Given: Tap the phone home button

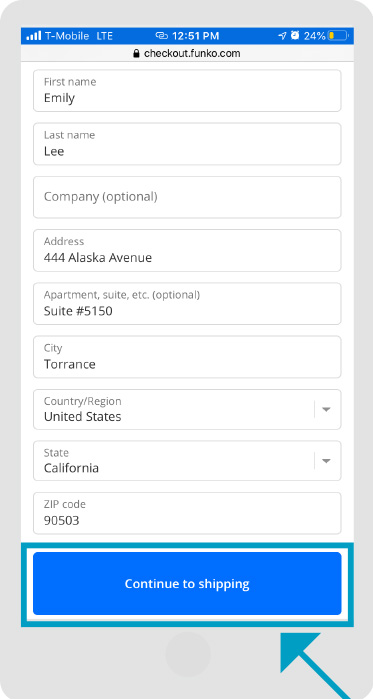Looking at the screenshot, I should [188, 654].
